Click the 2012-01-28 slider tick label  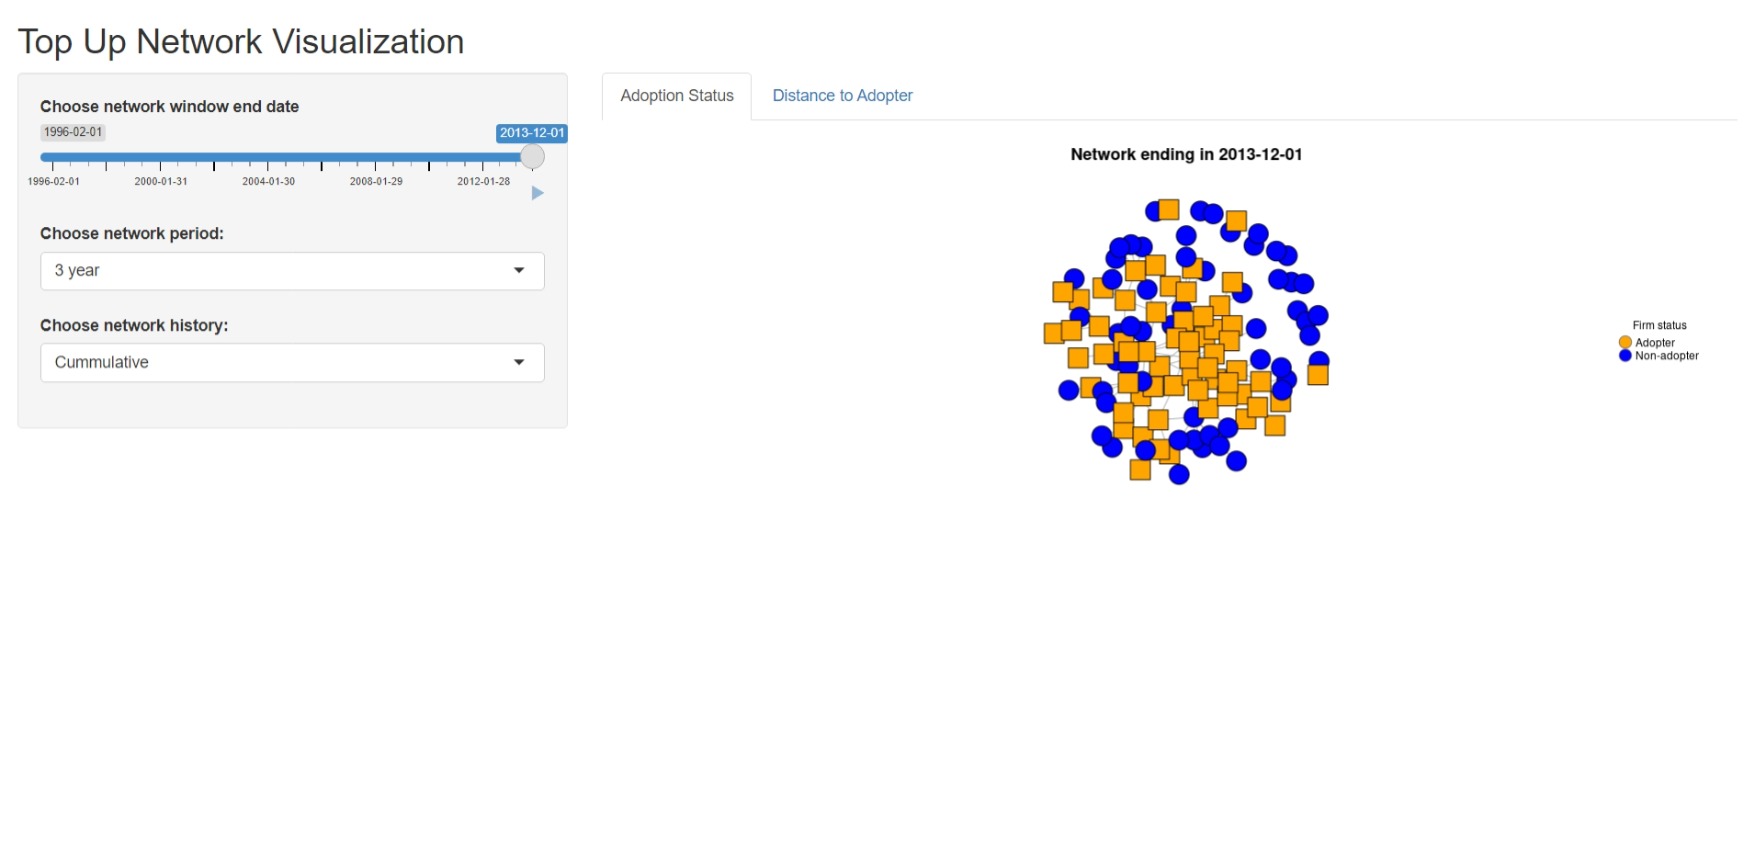(483, 182)
